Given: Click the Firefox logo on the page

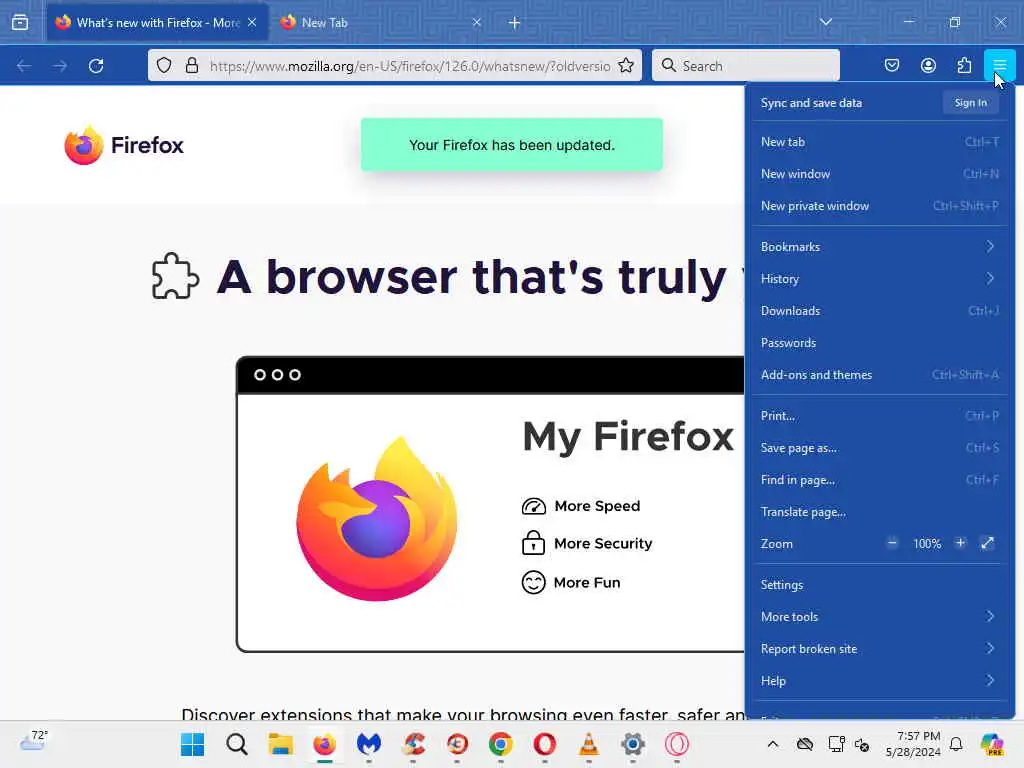Looking at the screenshot, I should click(x=124, y=145).
